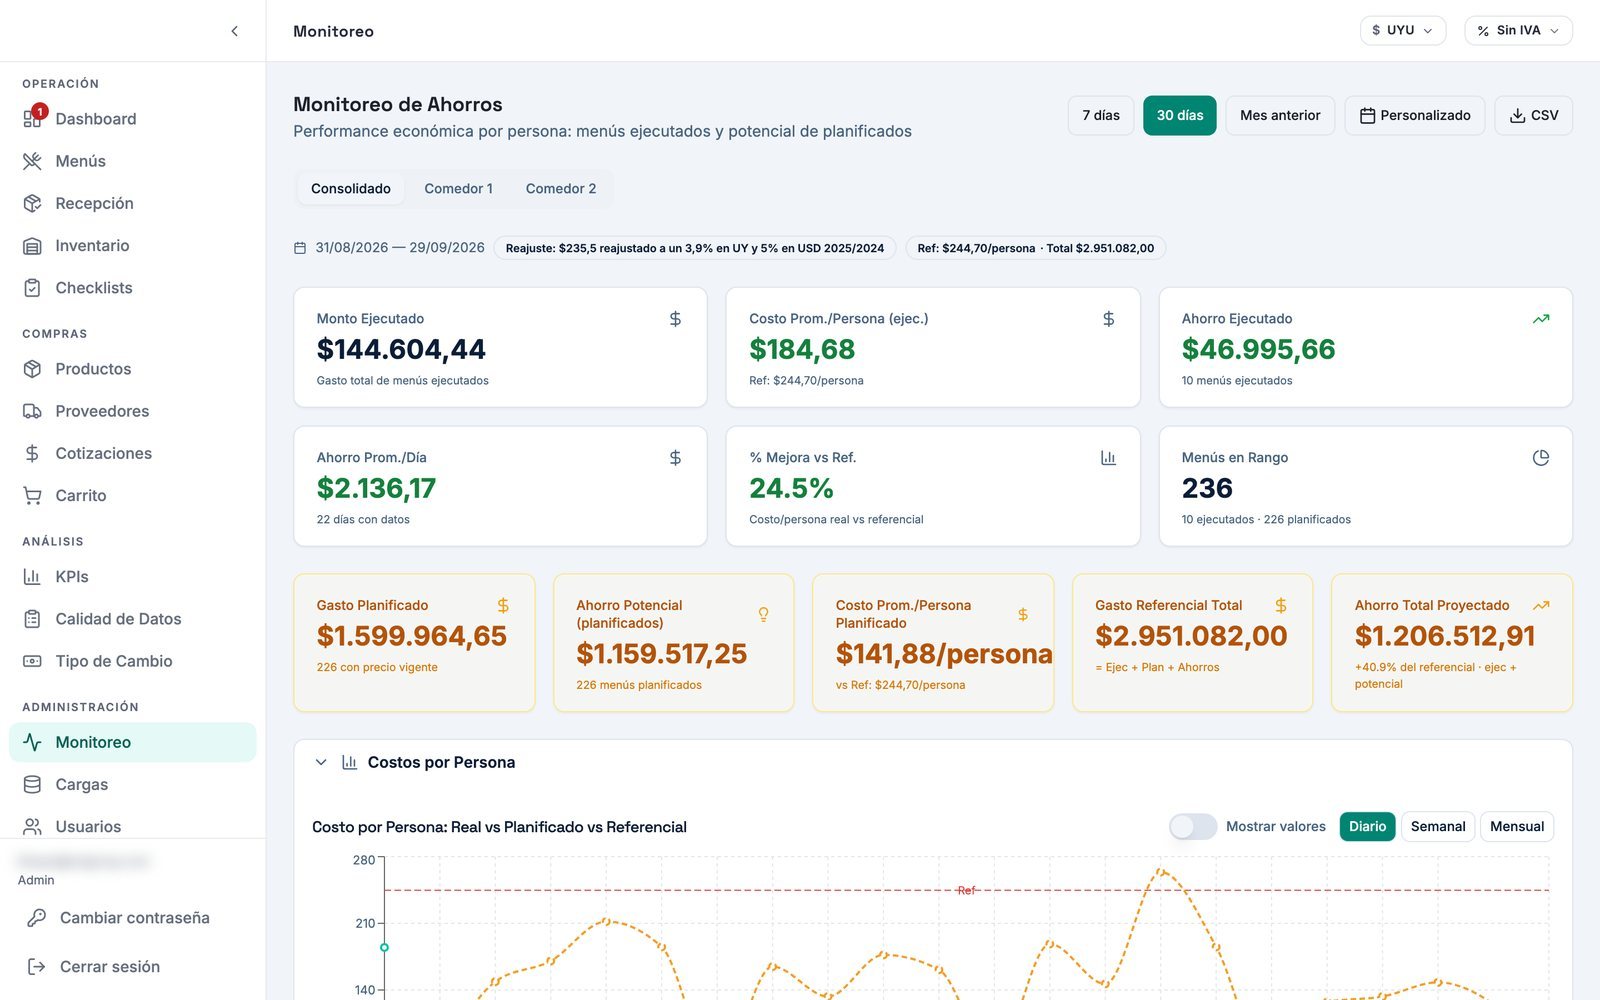Open KPIs bar chart icon
Screen dimensions: 1600x1000
(32, 577)
